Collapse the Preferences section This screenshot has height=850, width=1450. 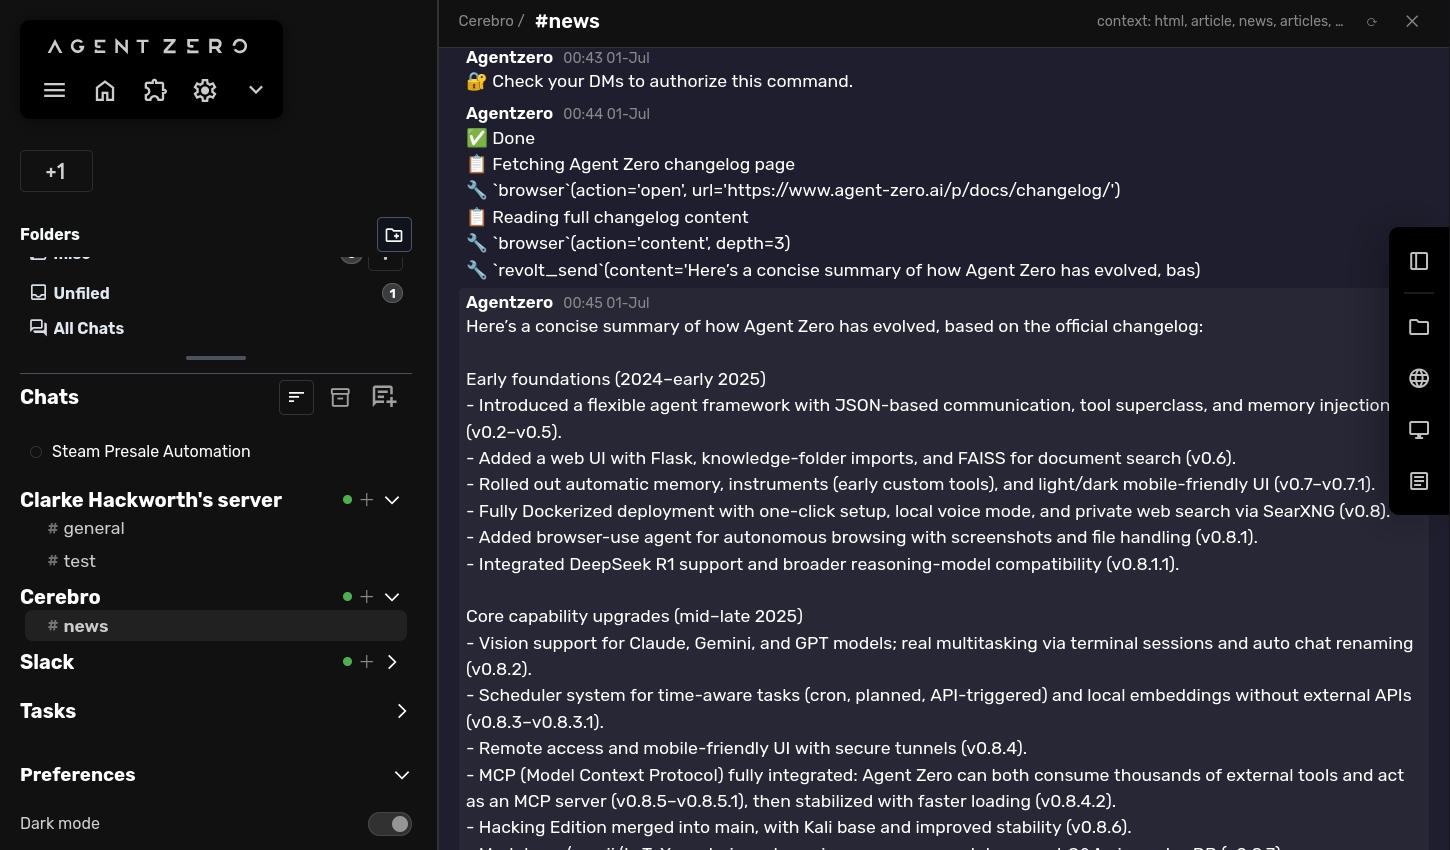(402, 775)
